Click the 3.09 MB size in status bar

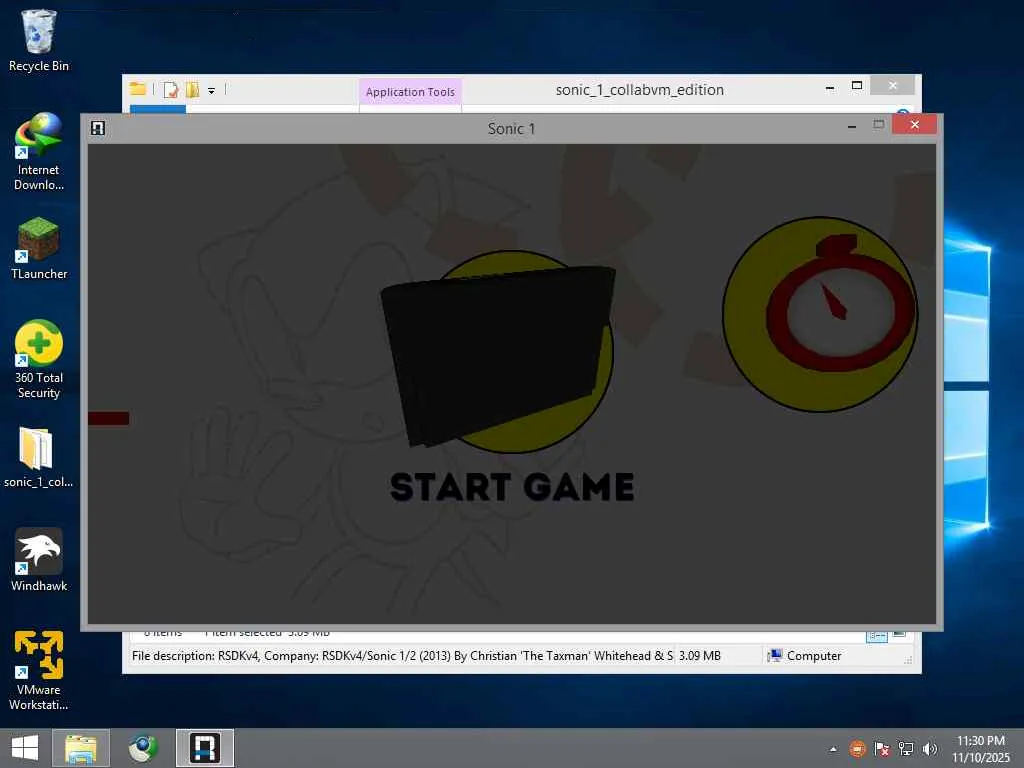point(699,656)
